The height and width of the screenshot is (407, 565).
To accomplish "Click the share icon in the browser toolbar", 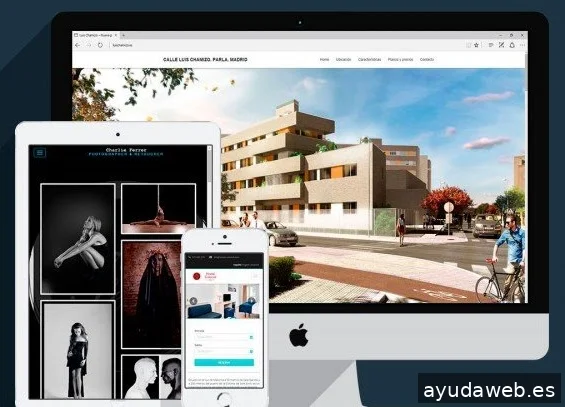I will coord(512,45).
